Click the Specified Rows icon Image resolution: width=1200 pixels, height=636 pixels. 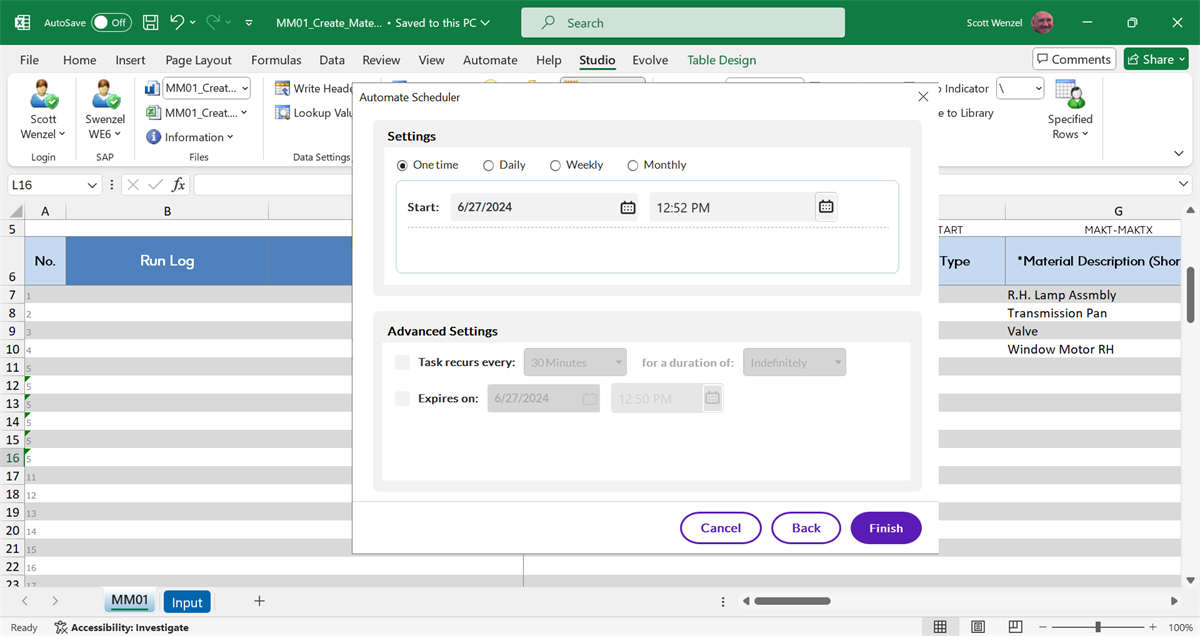pyautogui.click(x=1070, y=97)
